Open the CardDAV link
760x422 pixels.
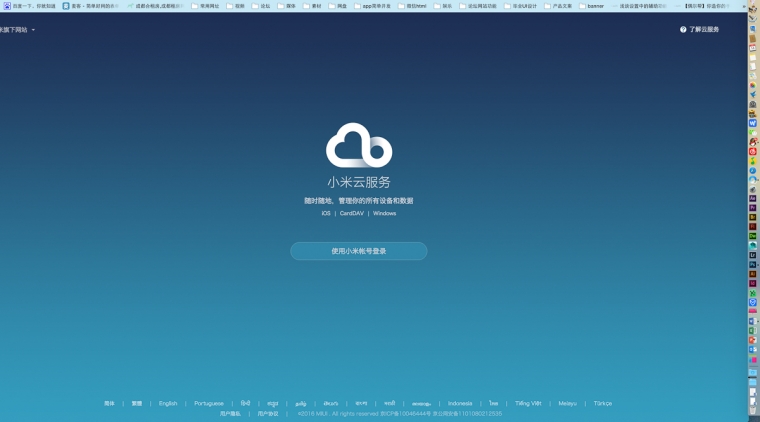point(351,213)
